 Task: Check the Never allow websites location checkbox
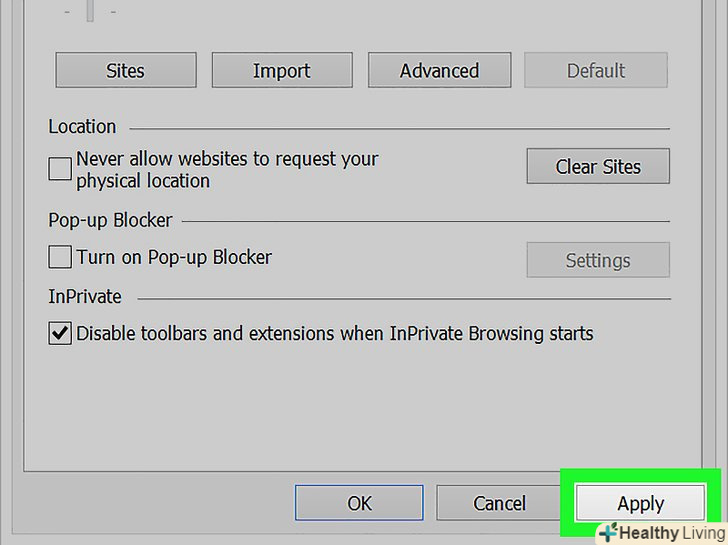tap(60, 169)
